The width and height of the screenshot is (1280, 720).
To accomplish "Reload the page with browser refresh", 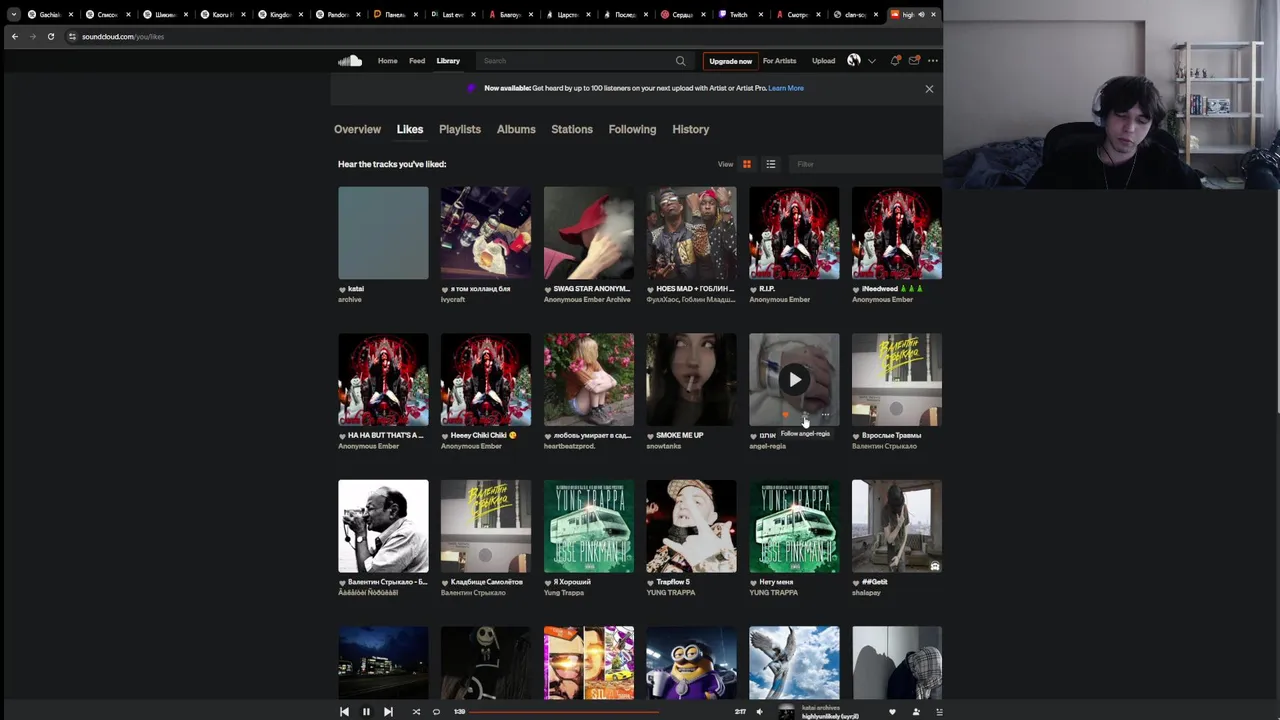I will pyautogui.click(x=50, y=36).
